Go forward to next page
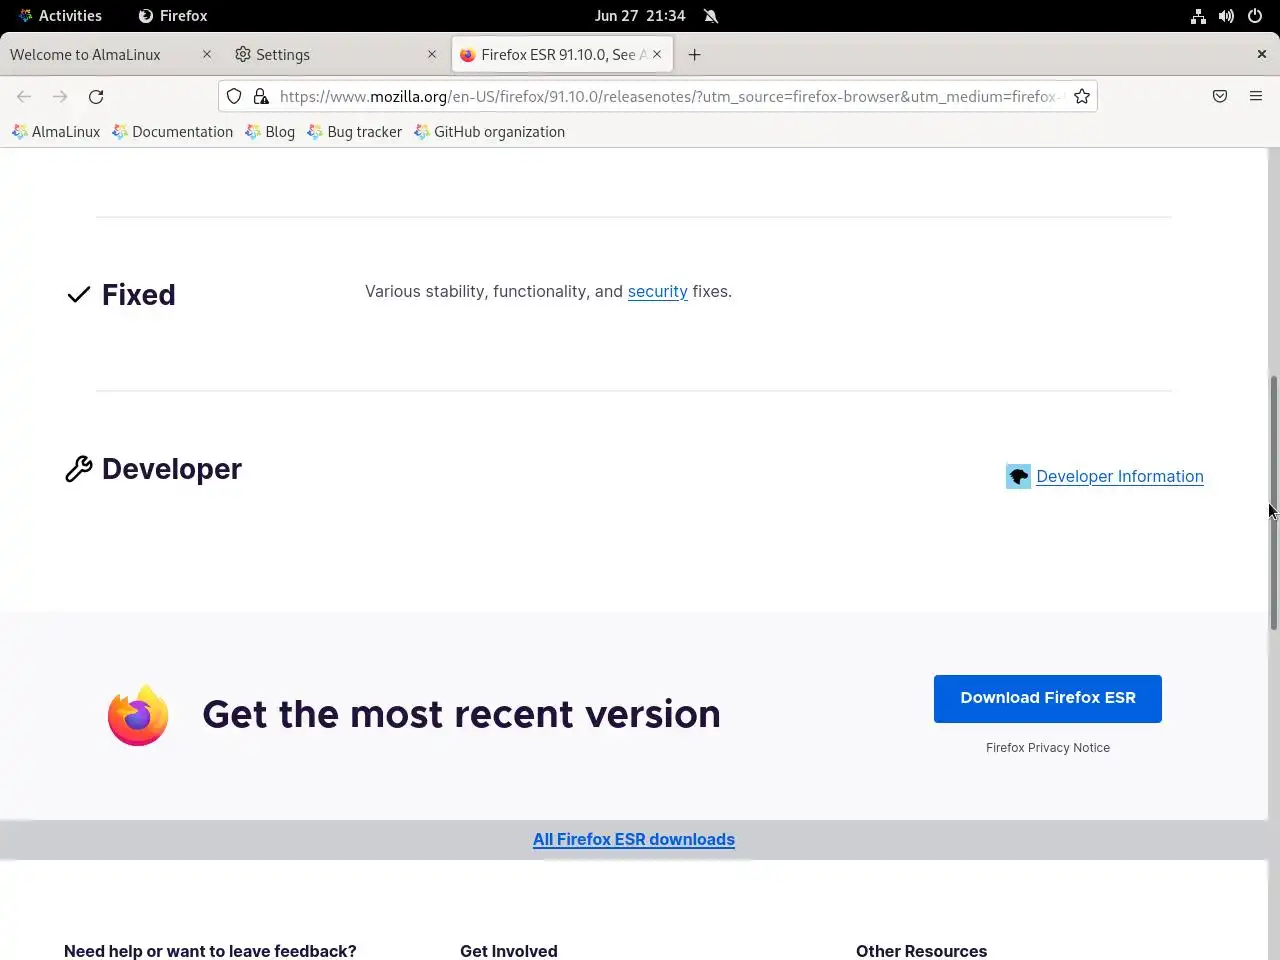Image resolution: width=1280 pixels, height=960 pixels. 60,96
